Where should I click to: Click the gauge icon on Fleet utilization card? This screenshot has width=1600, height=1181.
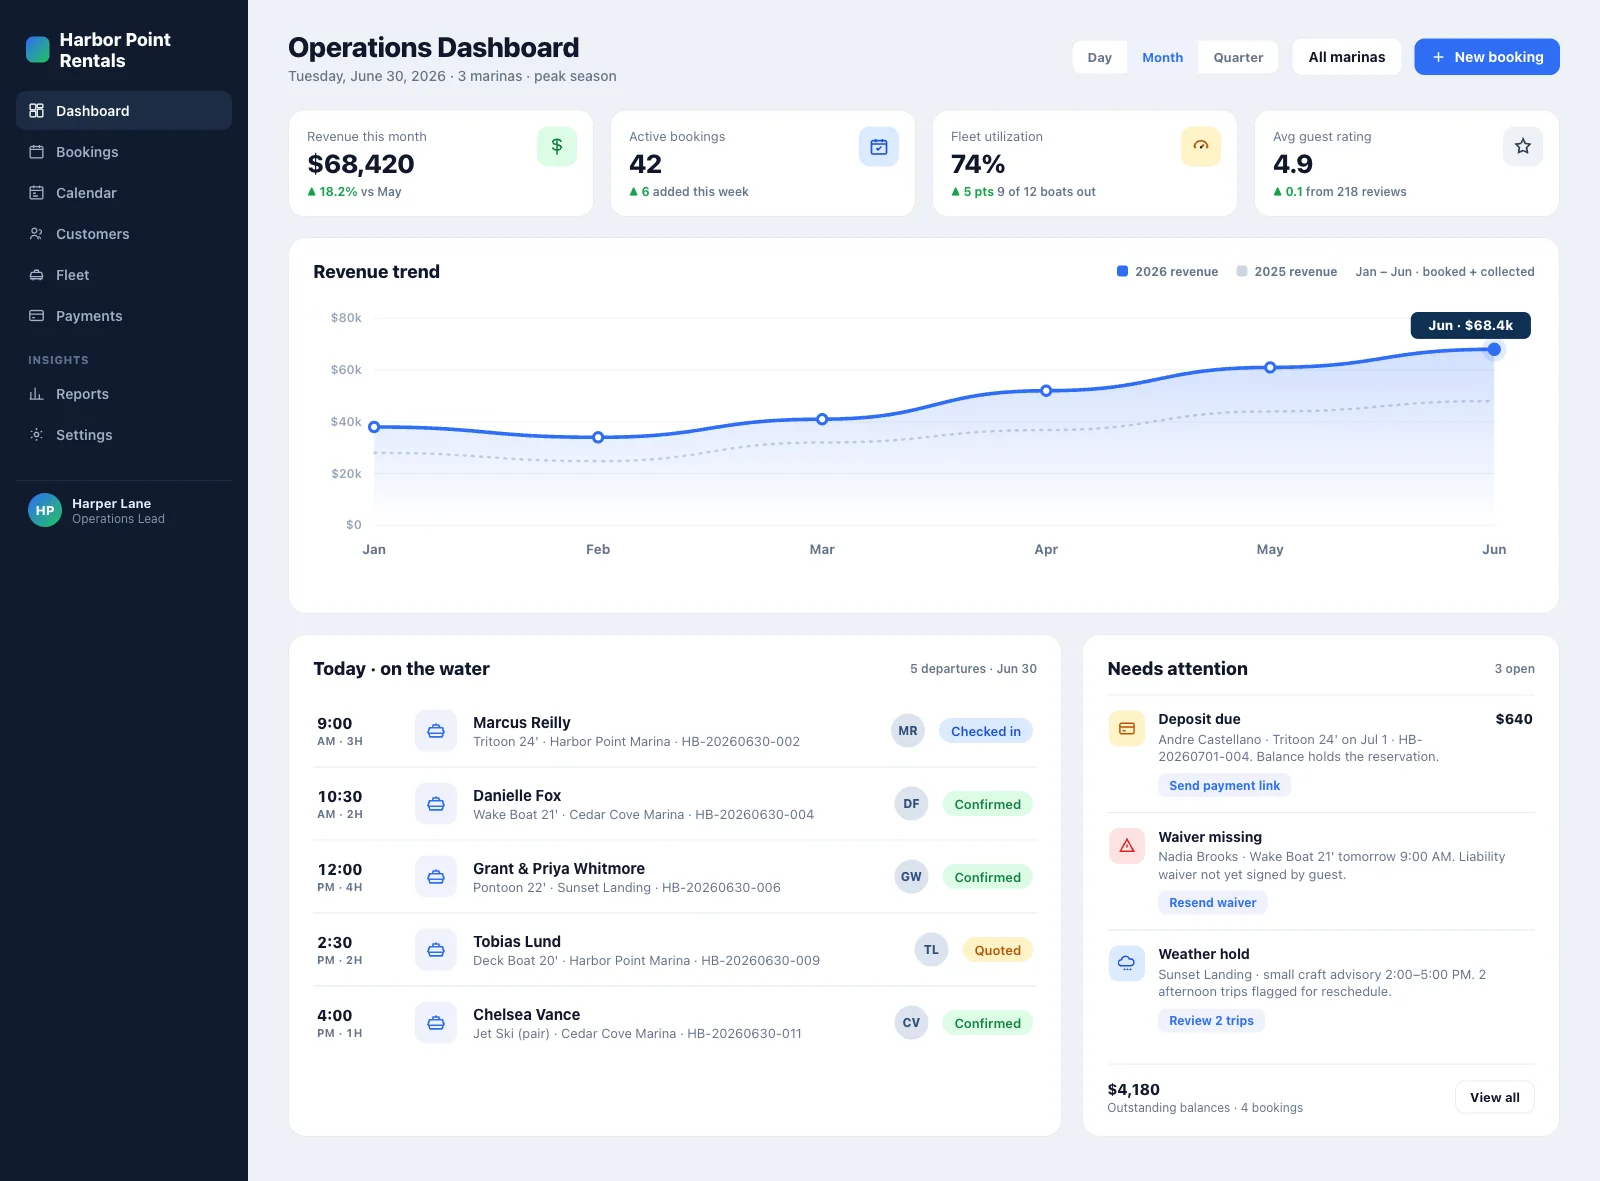(x=1201, y=146)
